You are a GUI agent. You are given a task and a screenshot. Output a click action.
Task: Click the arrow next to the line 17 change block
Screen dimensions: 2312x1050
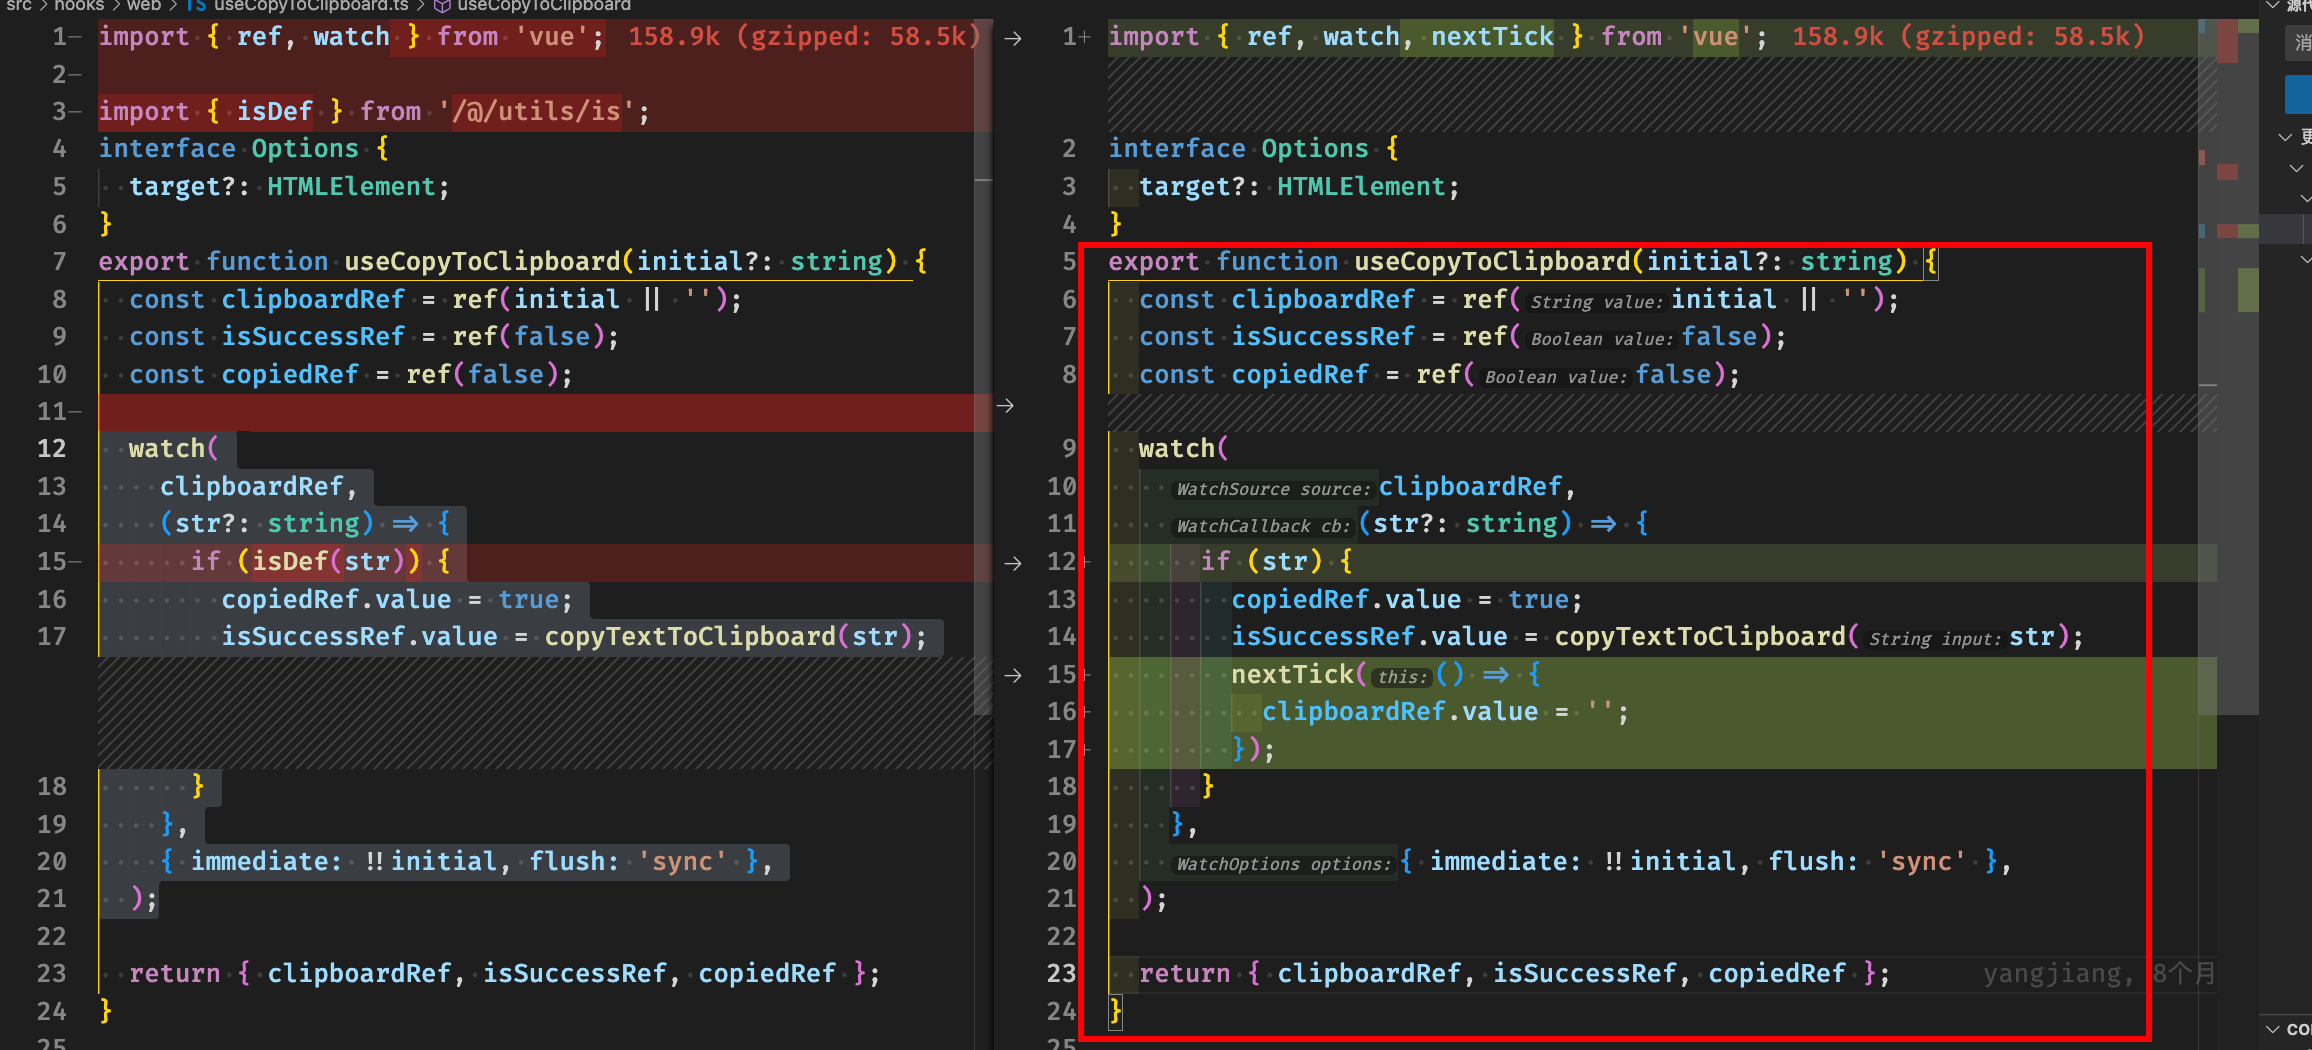pos(1013,676)
